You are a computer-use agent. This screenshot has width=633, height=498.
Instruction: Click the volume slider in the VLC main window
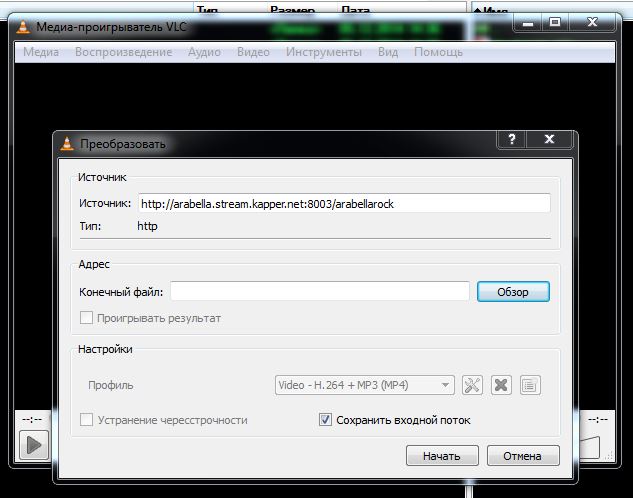click(x=590, y=447)
